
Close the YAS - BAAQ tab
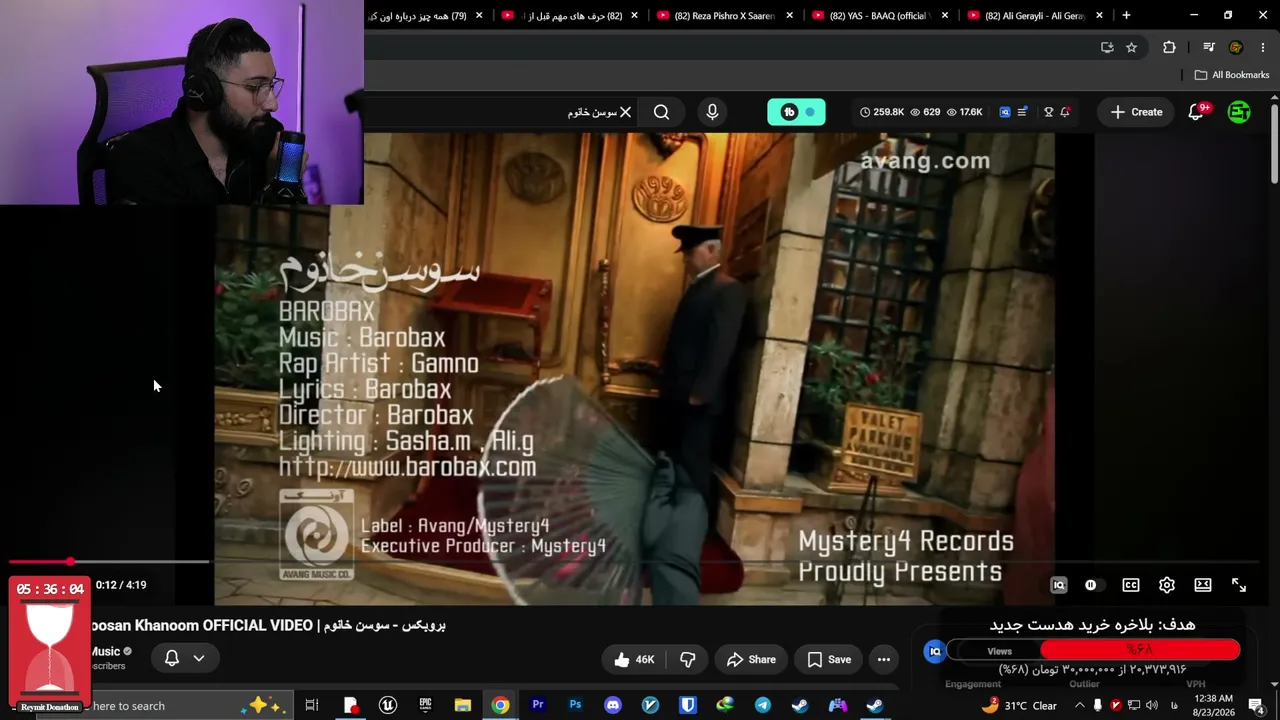pyautogui.click(x=945, y=16)
